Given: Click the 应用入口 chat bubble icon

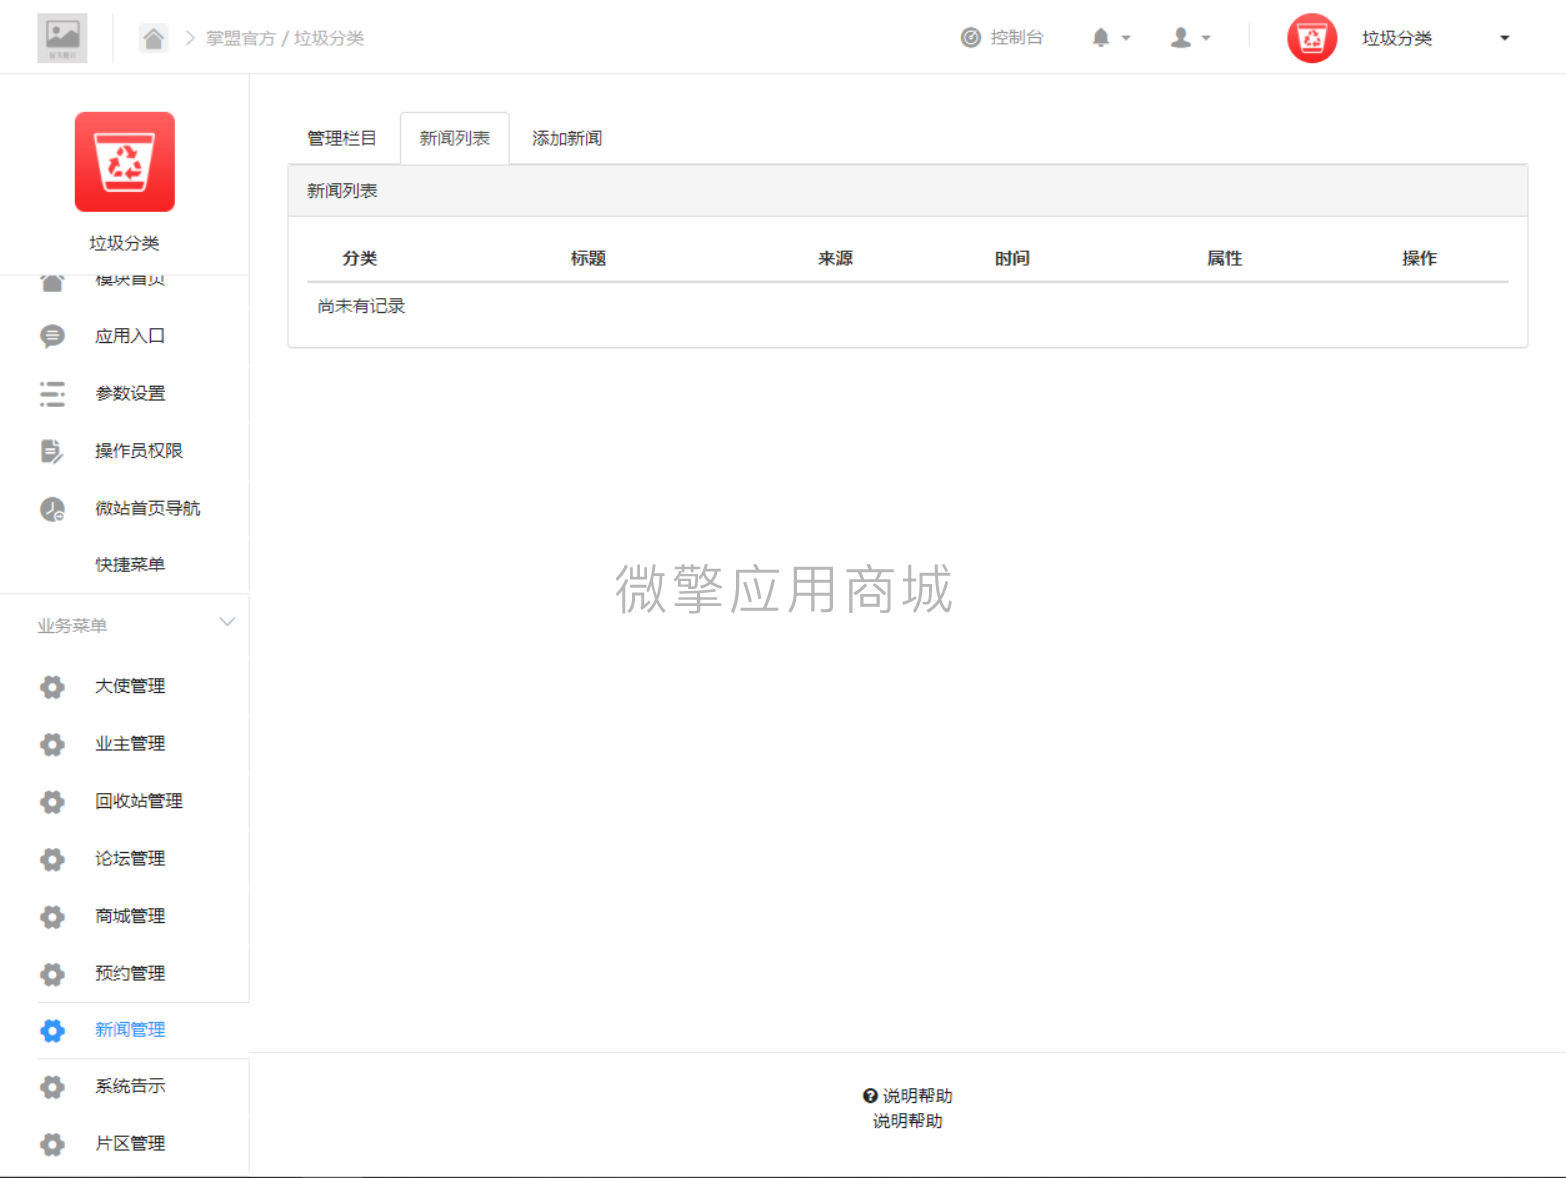Looking at the screenshot, I should (52, 336).
